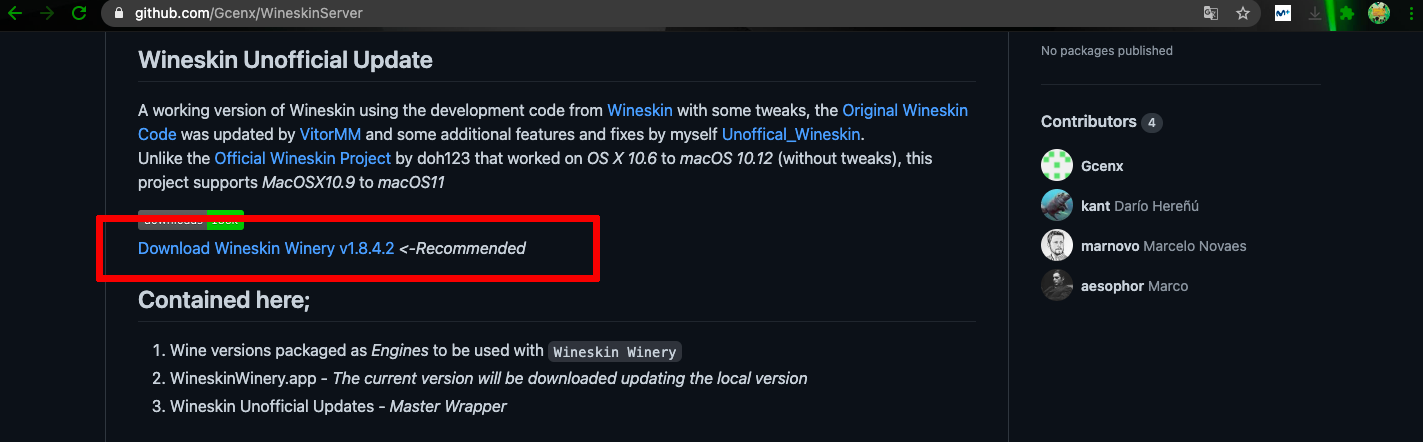Bookmark this page with the star

click(1243, 14)
